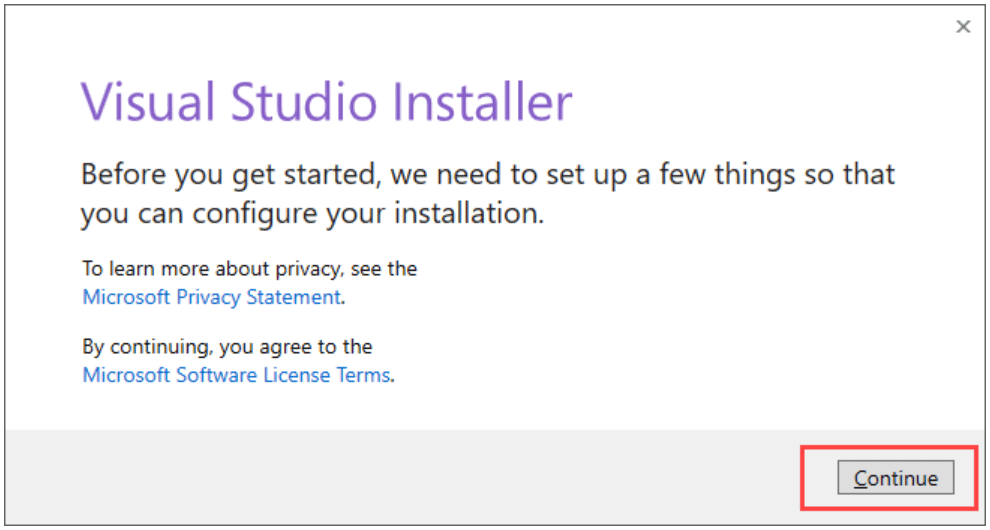990x530 pixels.
Task: Click the "To learn more about privacy" text
Action: pos(249,268)
